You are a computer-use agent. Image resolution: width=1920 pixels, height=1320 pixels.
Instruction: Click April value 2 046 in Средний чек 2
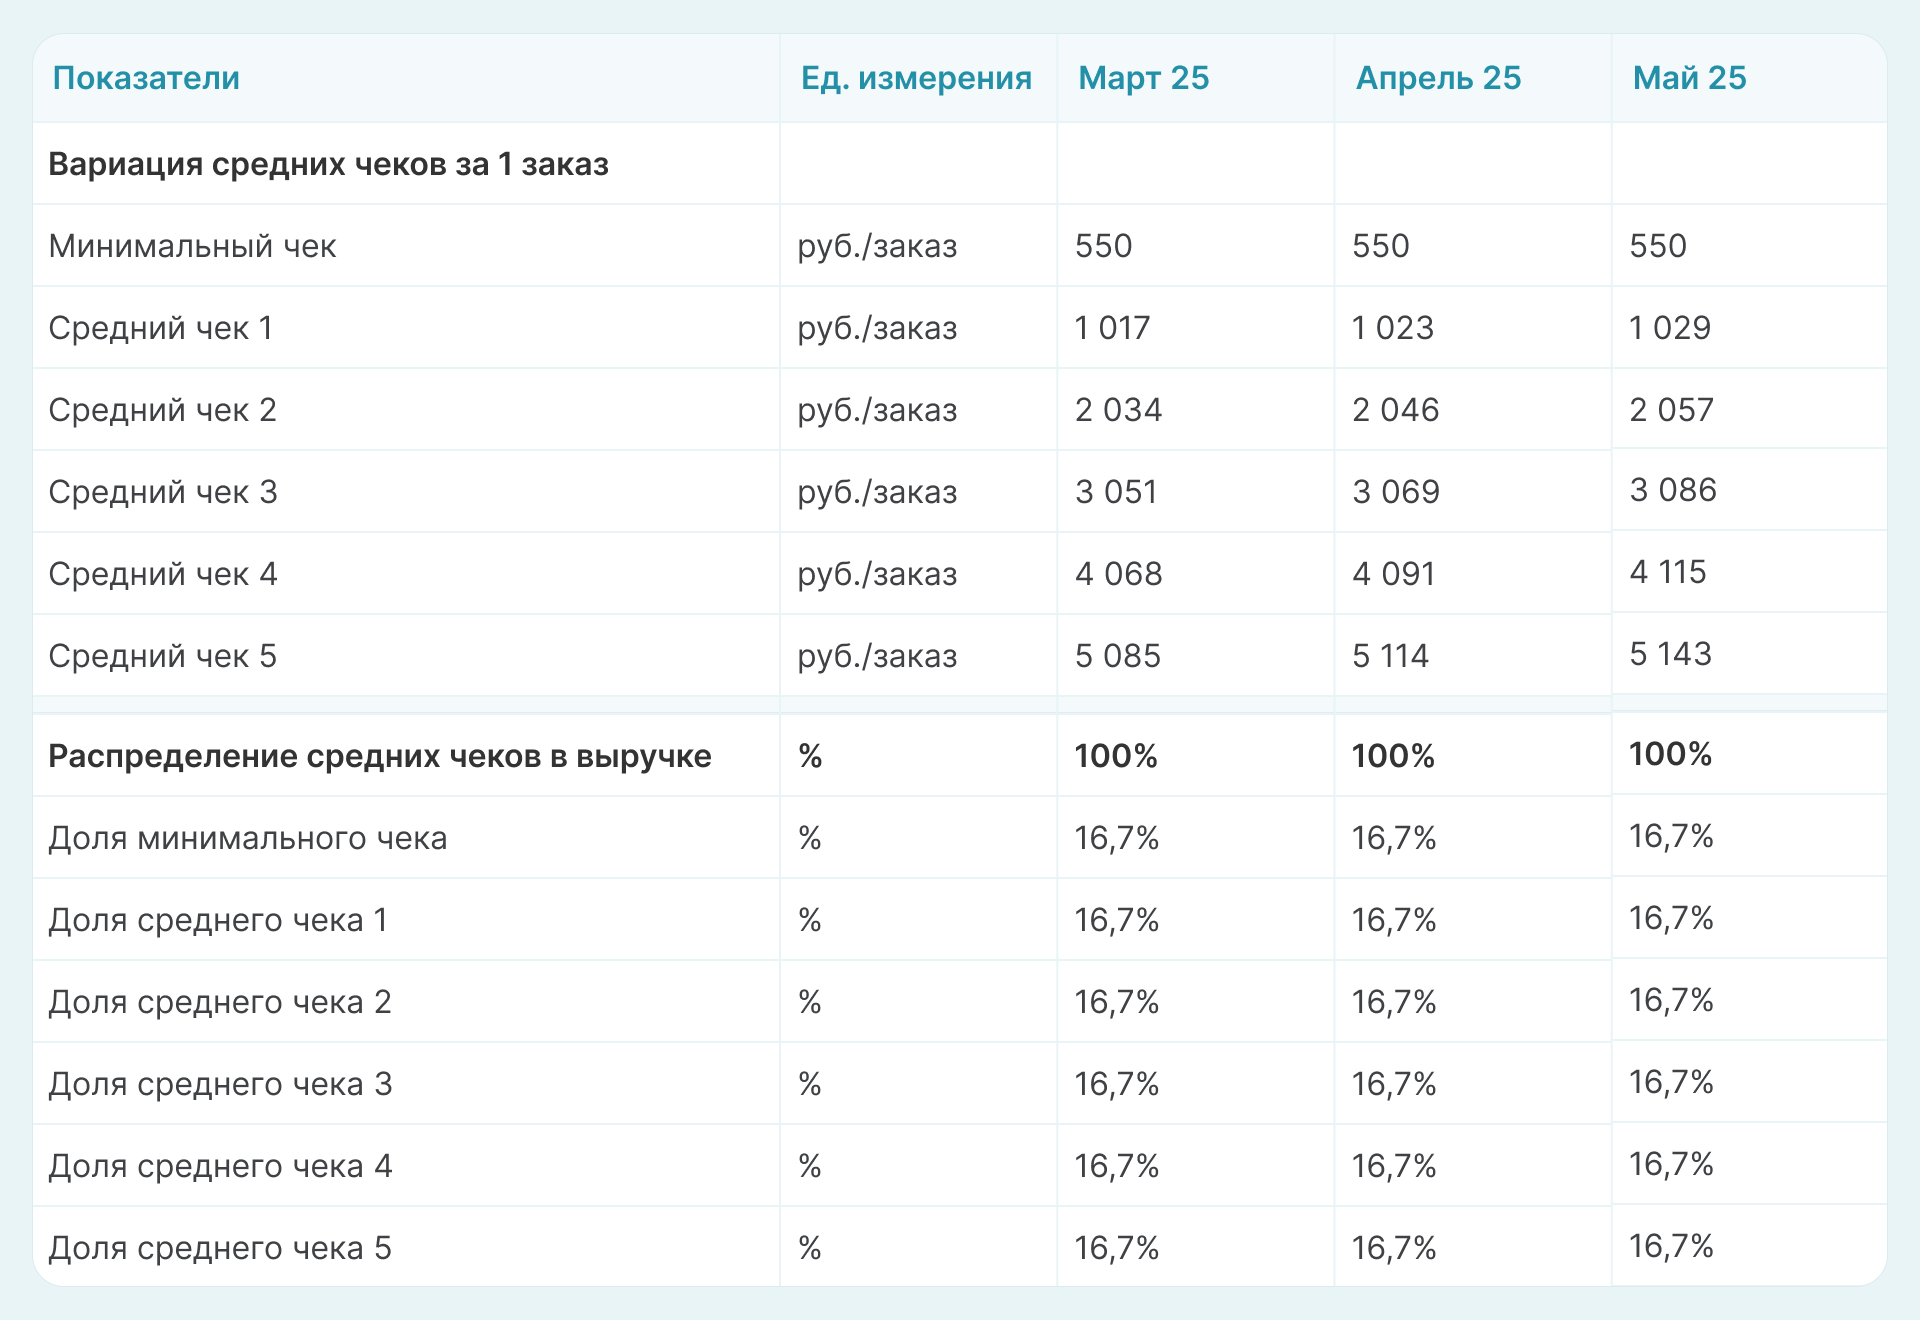coord(1395,410)
